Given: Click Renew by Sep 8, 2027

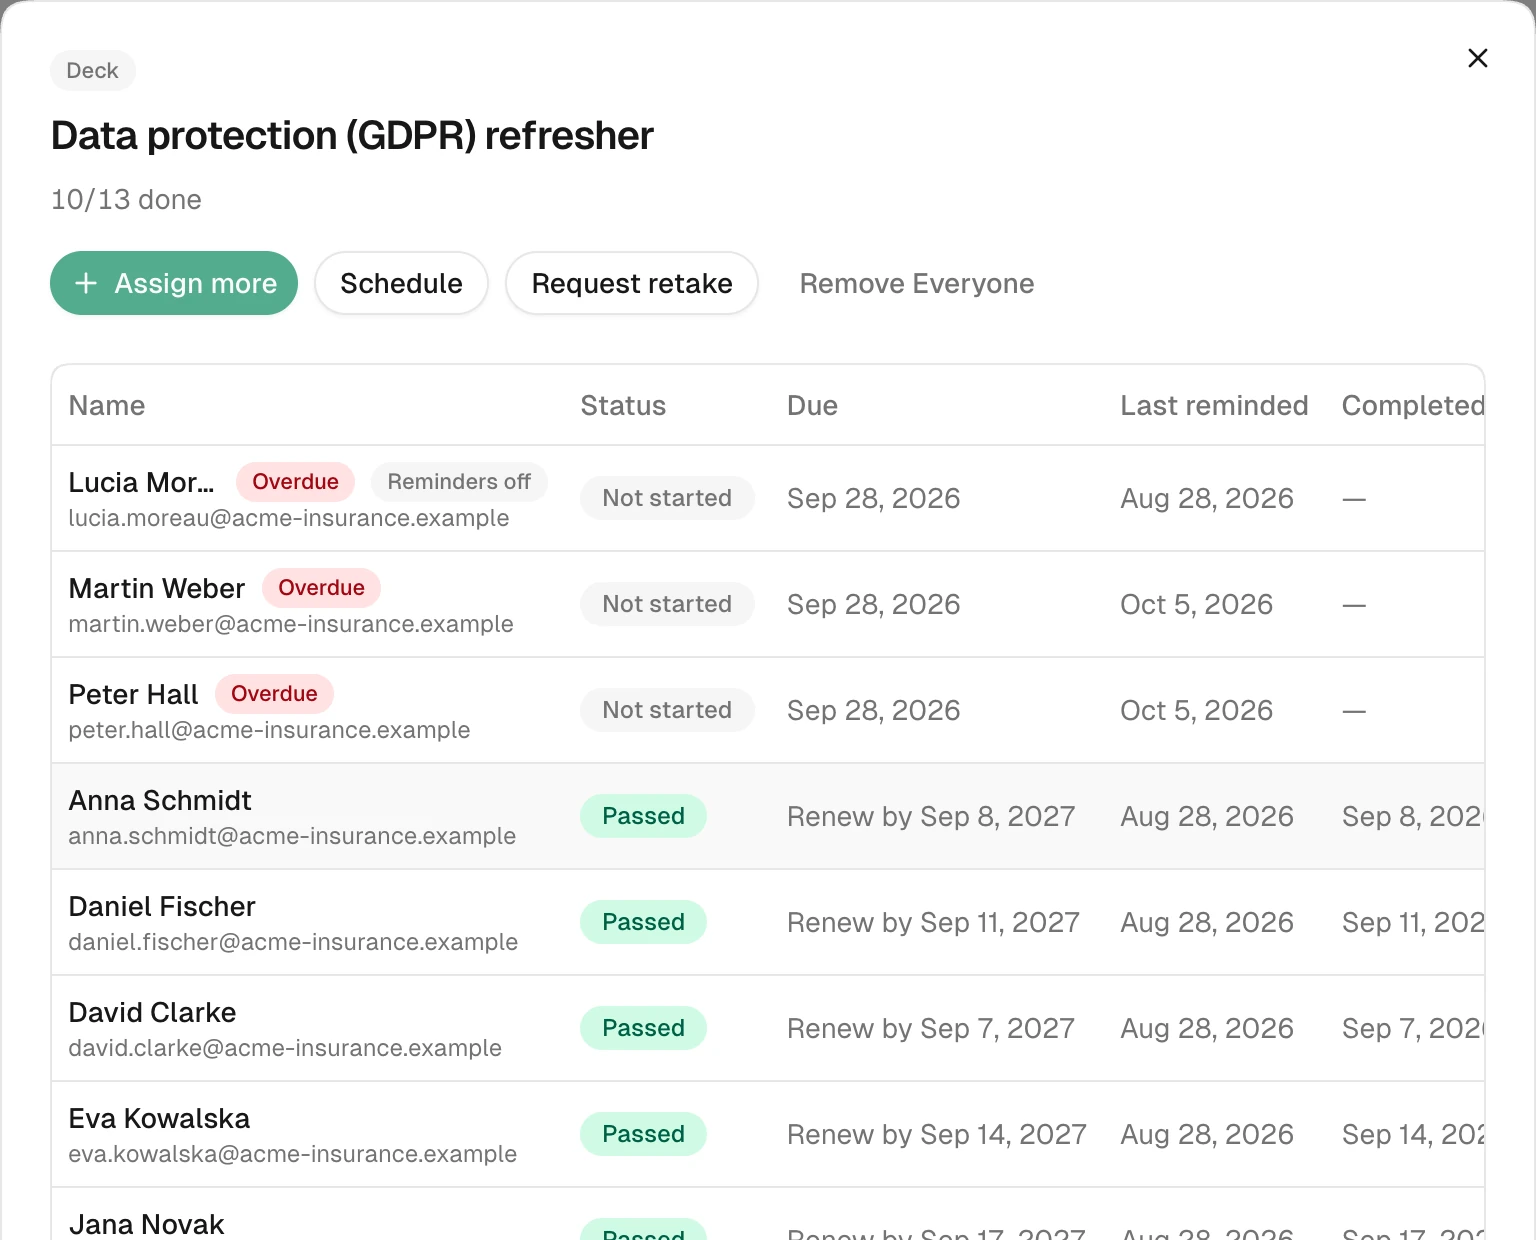Looking at the screenshot, I should [x=931, y=816].
